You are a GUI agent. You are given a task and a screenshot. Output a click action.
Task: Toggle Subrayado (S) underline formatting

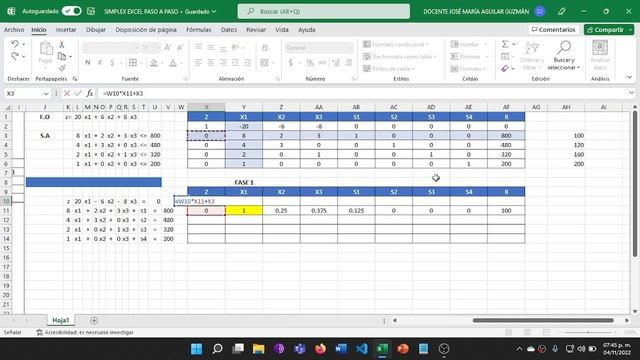click(112, 62)
